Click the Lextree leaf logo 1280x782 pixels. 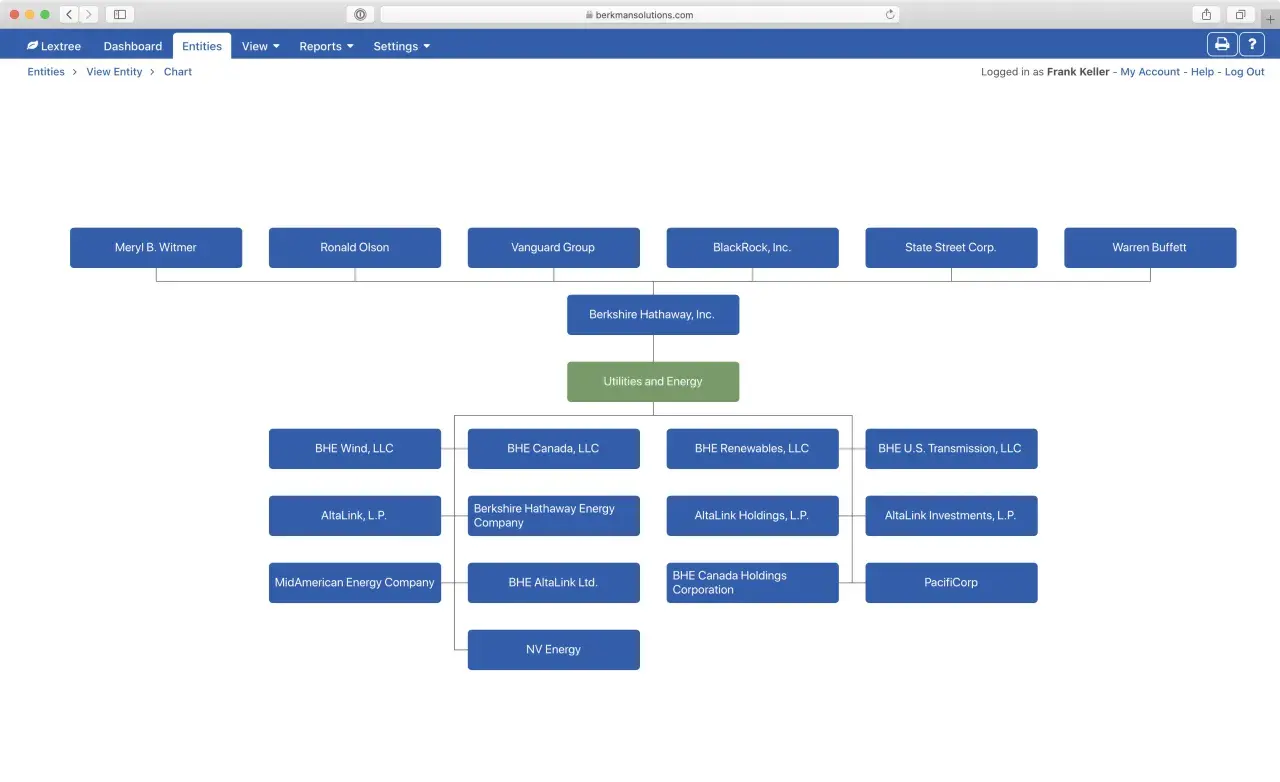pyautogui.click(x=33, y=46)
